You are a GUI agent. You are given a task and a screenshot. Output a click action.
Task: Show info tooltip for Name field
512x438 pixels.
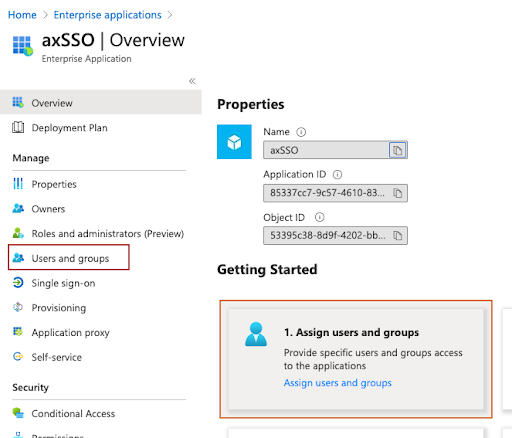click(x=301, y=132)
